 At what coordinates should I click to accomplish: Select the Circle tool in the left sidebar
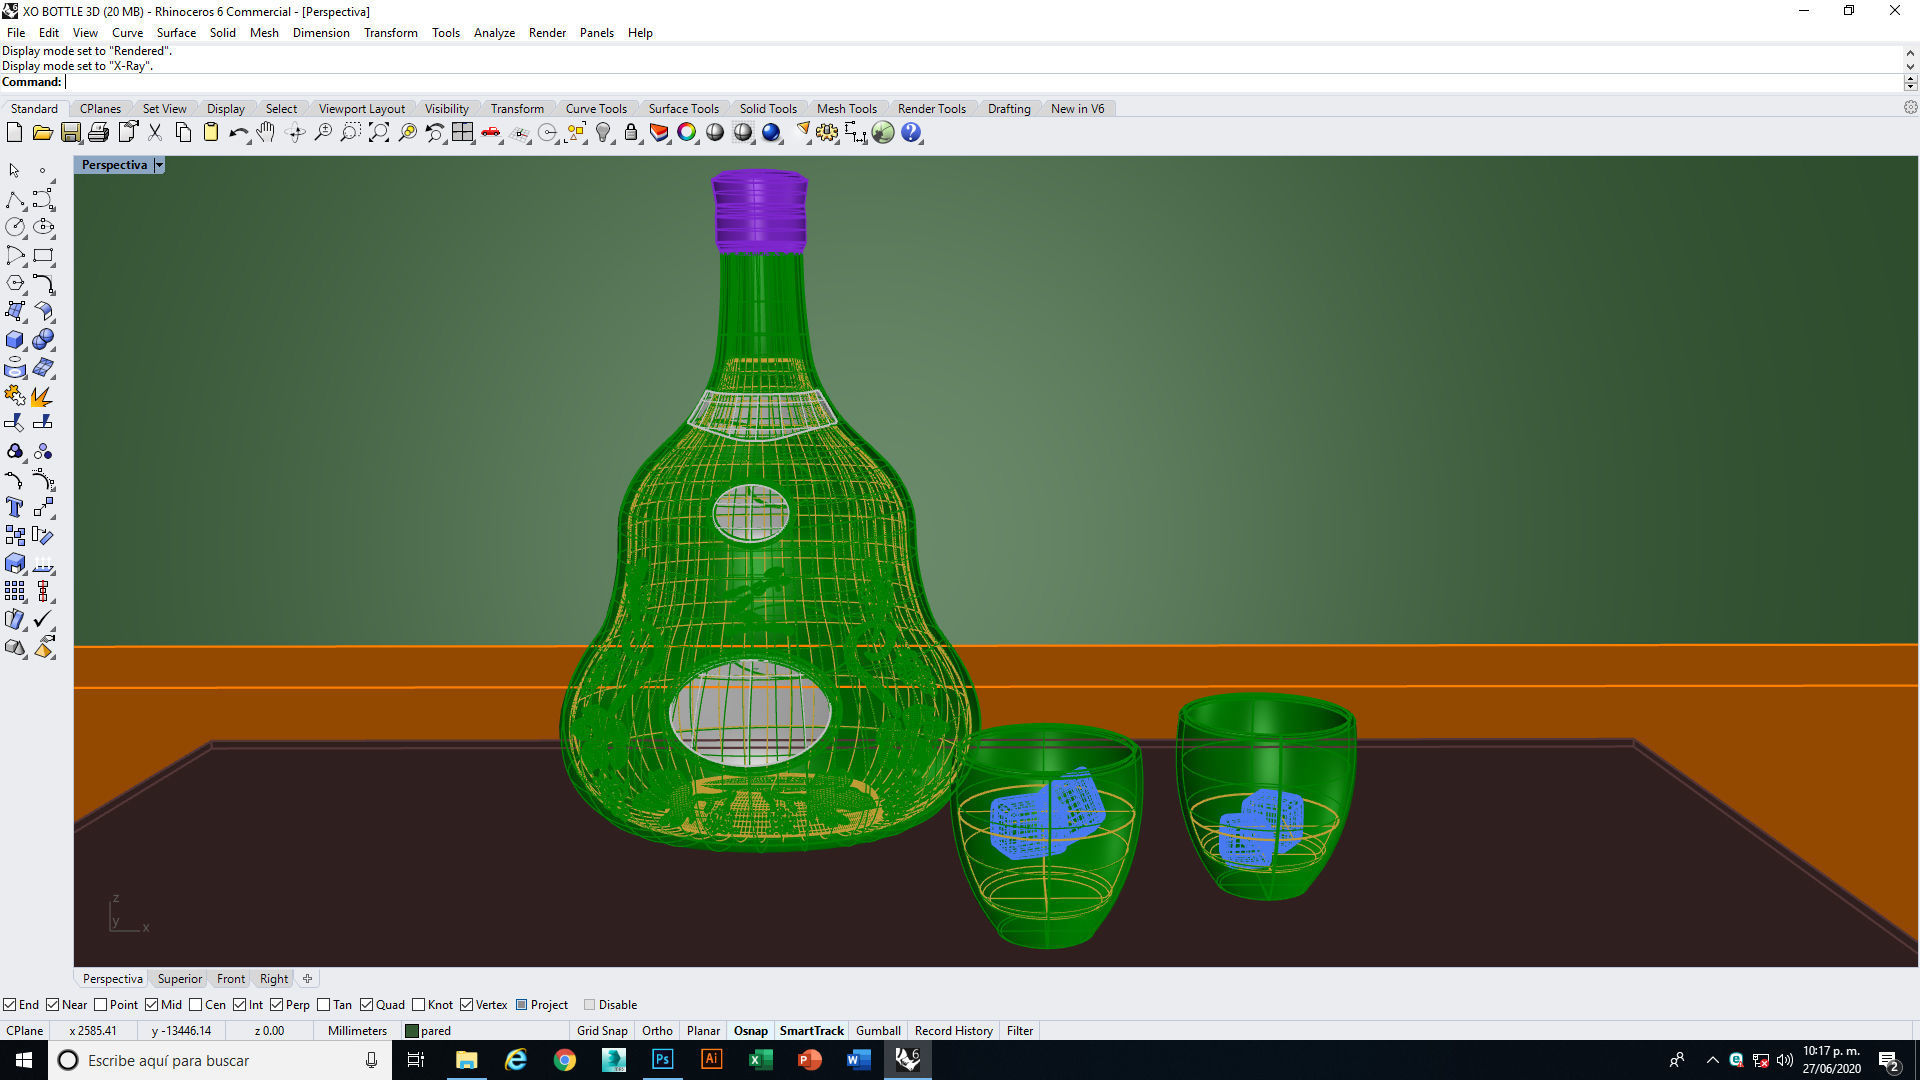click(x=15, y=227)
